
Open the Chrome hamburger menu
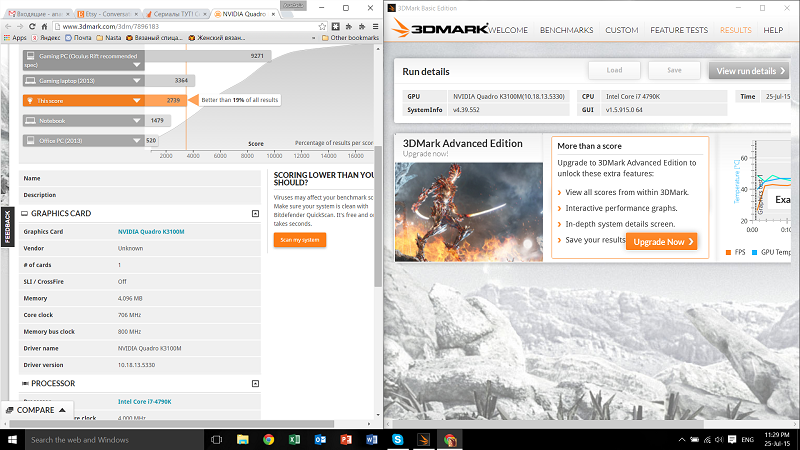pyautogui.click(x=376, y=26)
